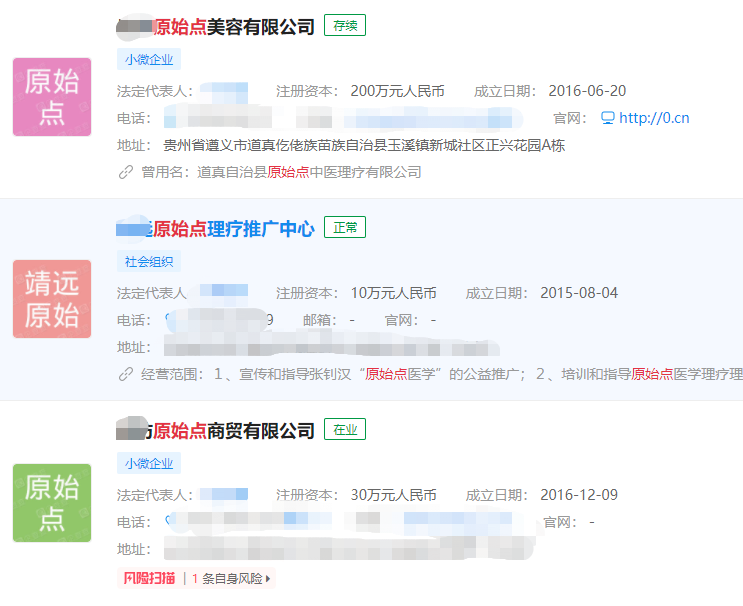Expand the 1 条自身风险 arrow

268,579
